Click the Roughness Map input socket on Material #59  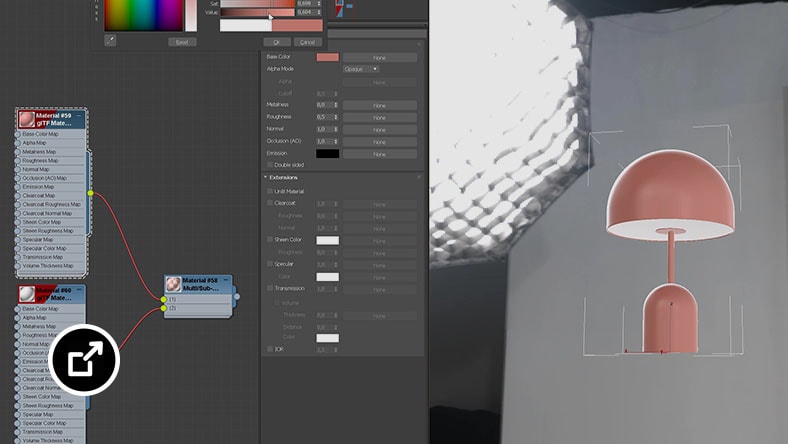19,160
